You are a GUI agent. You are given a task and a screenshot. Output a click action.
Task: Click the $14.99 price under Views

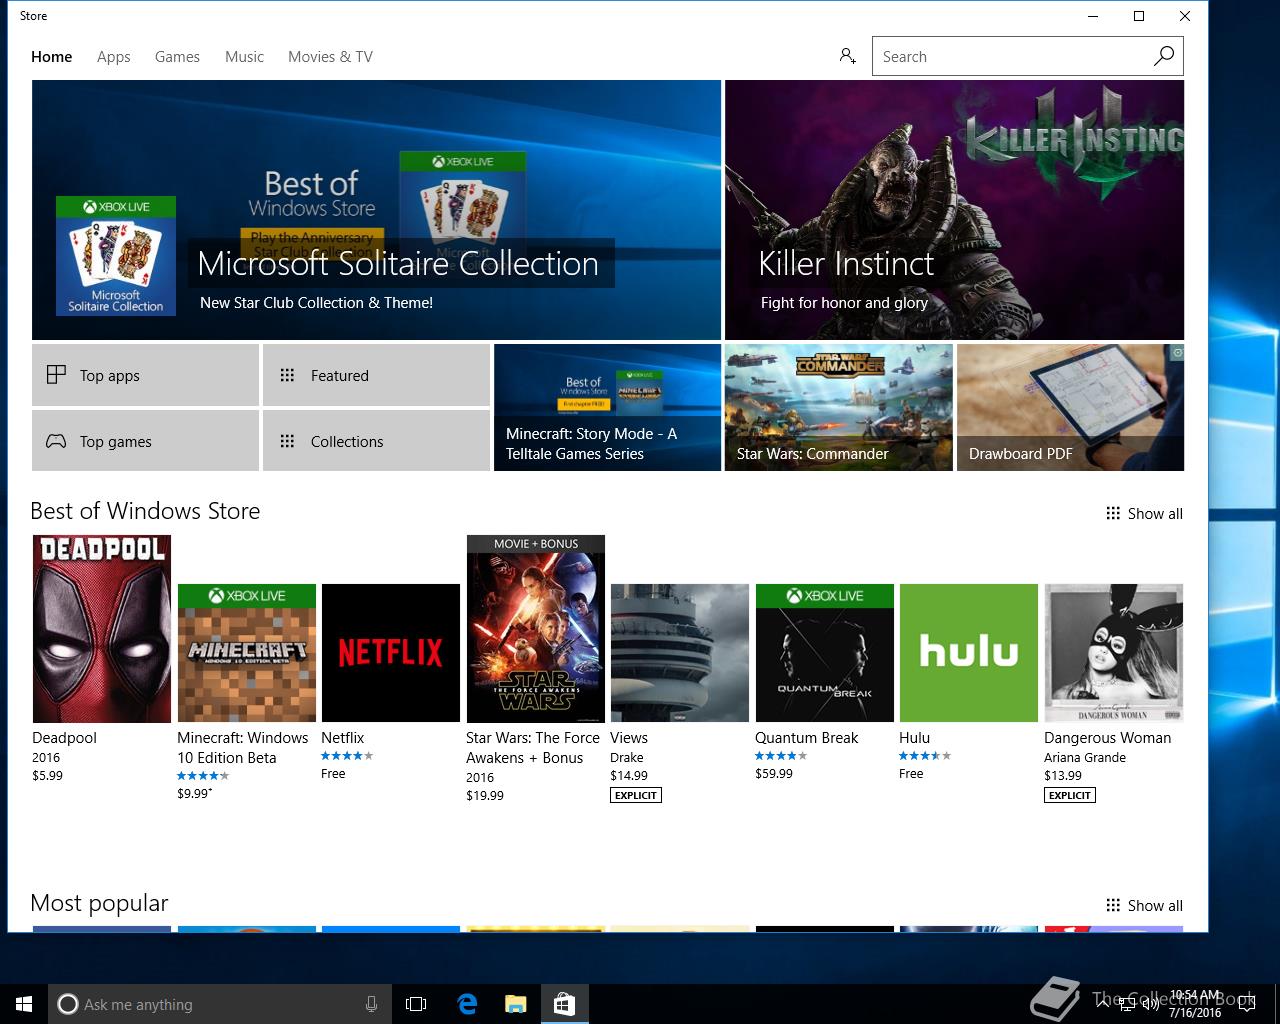tap(629, 775)
